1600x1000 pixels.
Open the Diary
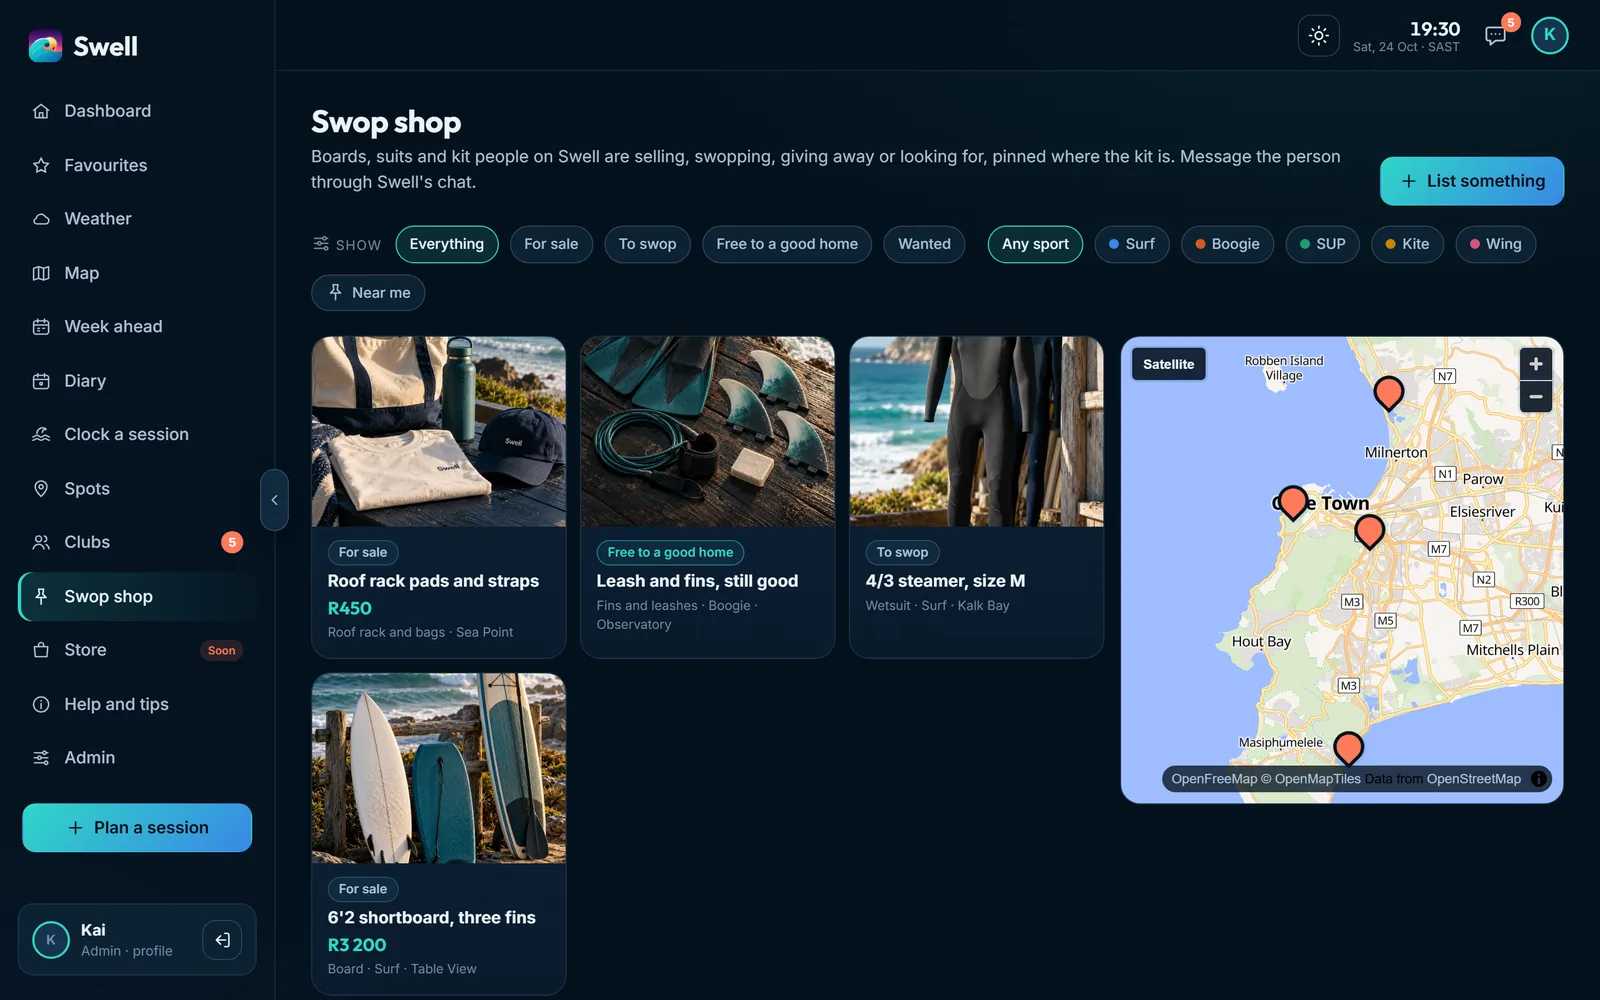pyautogui.click(x=138, y=381)
